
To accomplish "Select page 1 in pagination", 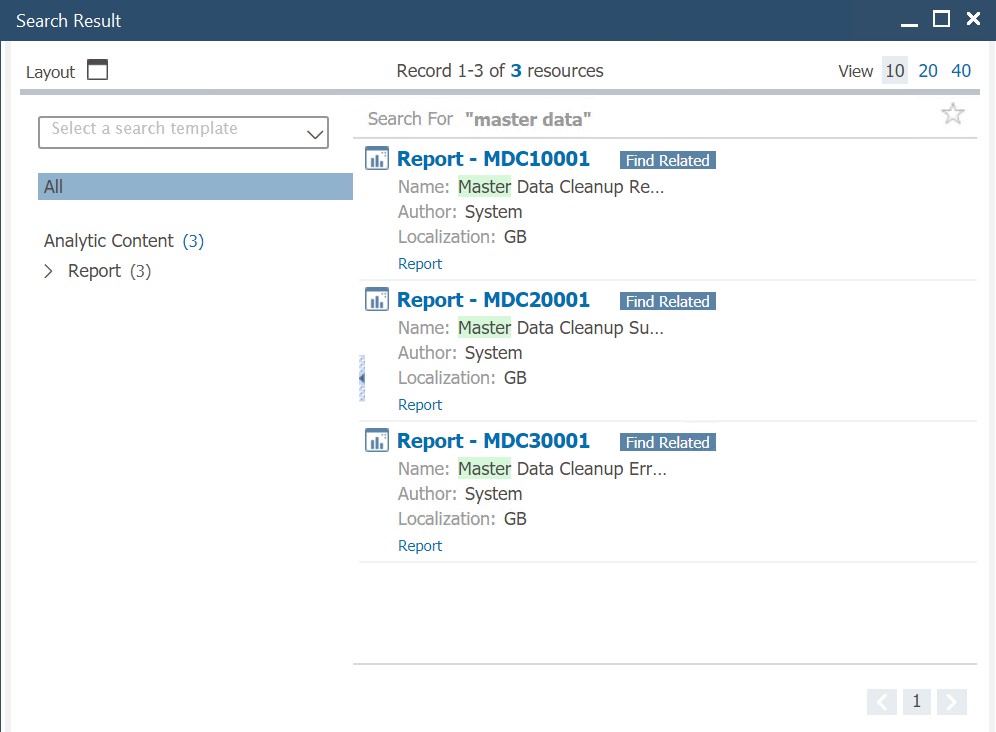I will click(x=916, y=701).
